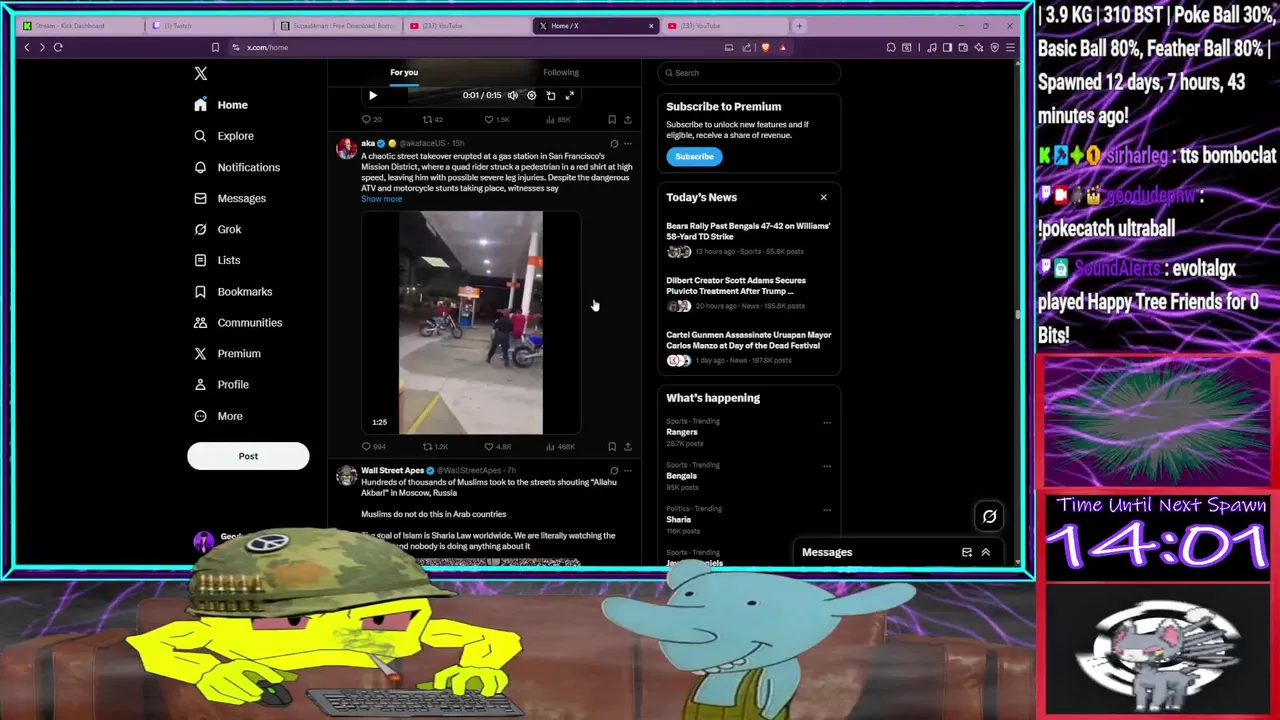This screenshot has height=720, width=1280.
Task: Reply to the tweet with 994 replies
Action: click(372, 447)
